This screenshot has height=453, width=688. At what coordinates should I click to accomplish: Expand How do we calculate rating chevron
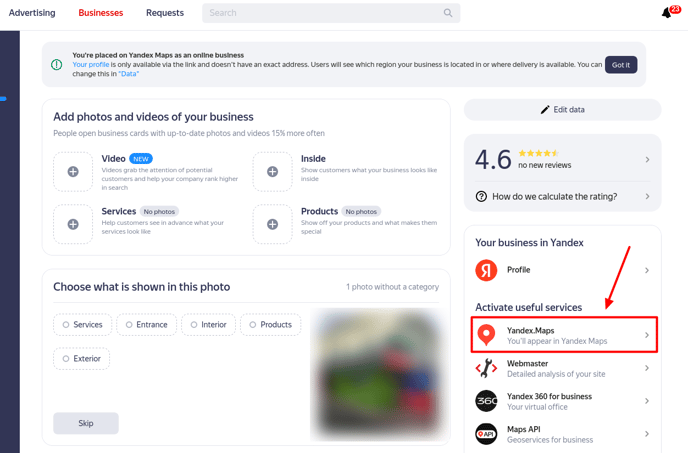pos(647,196)
